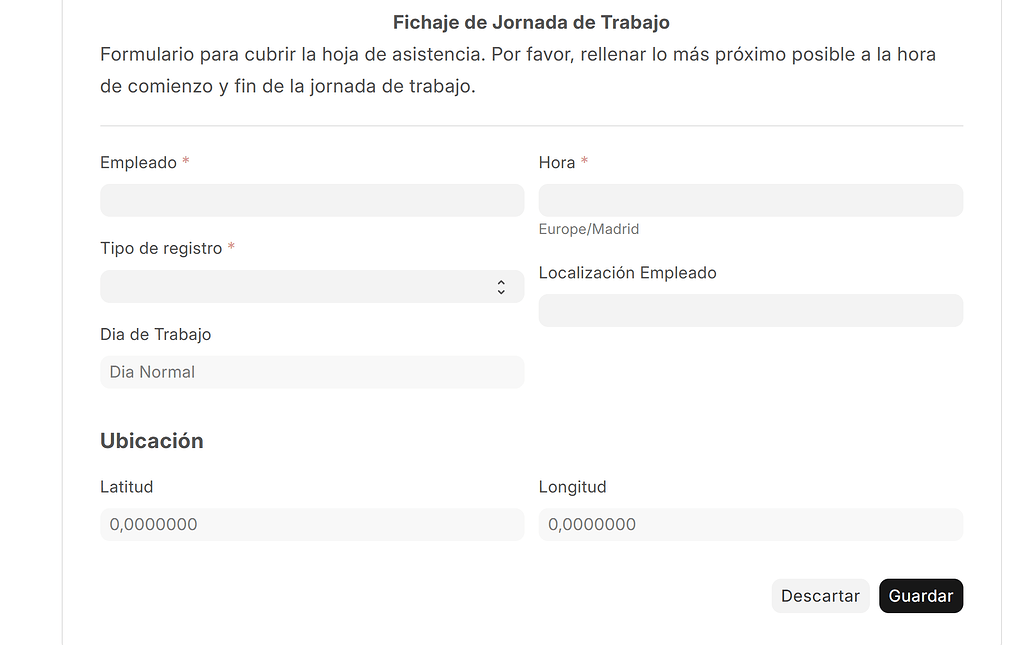Select the Latitud value field
The image size is (1035, 645).
pyautogui.click(x=311, y=524)
